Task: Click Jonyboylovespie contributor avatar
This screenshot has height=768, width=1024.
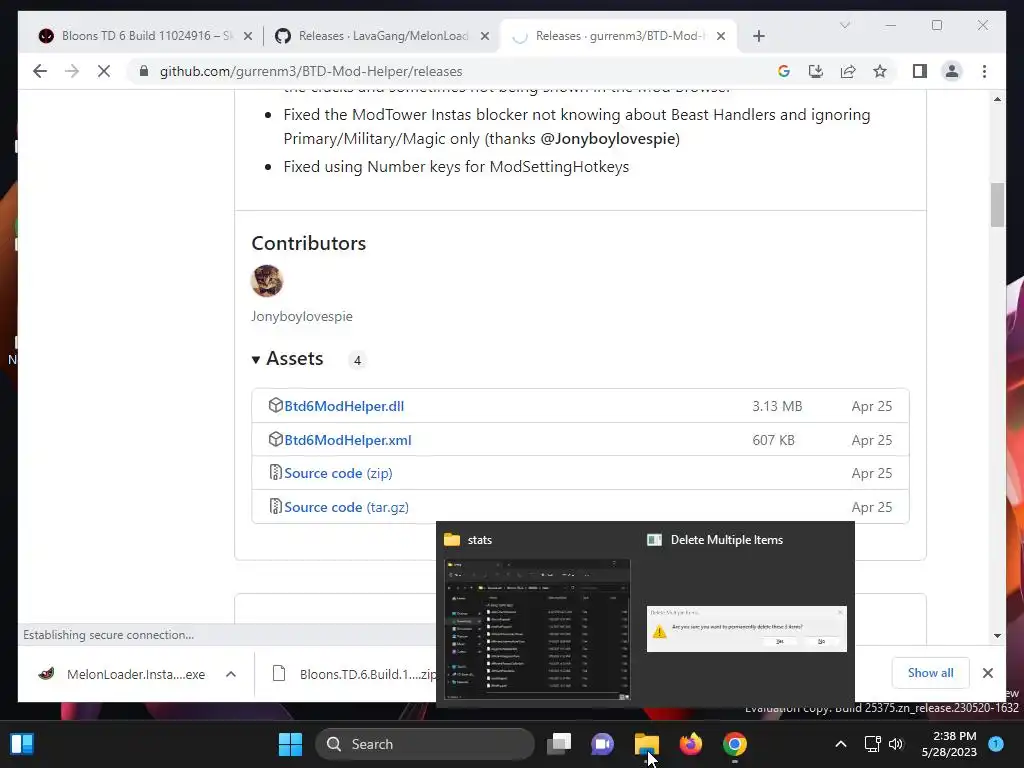Action: 267,281
